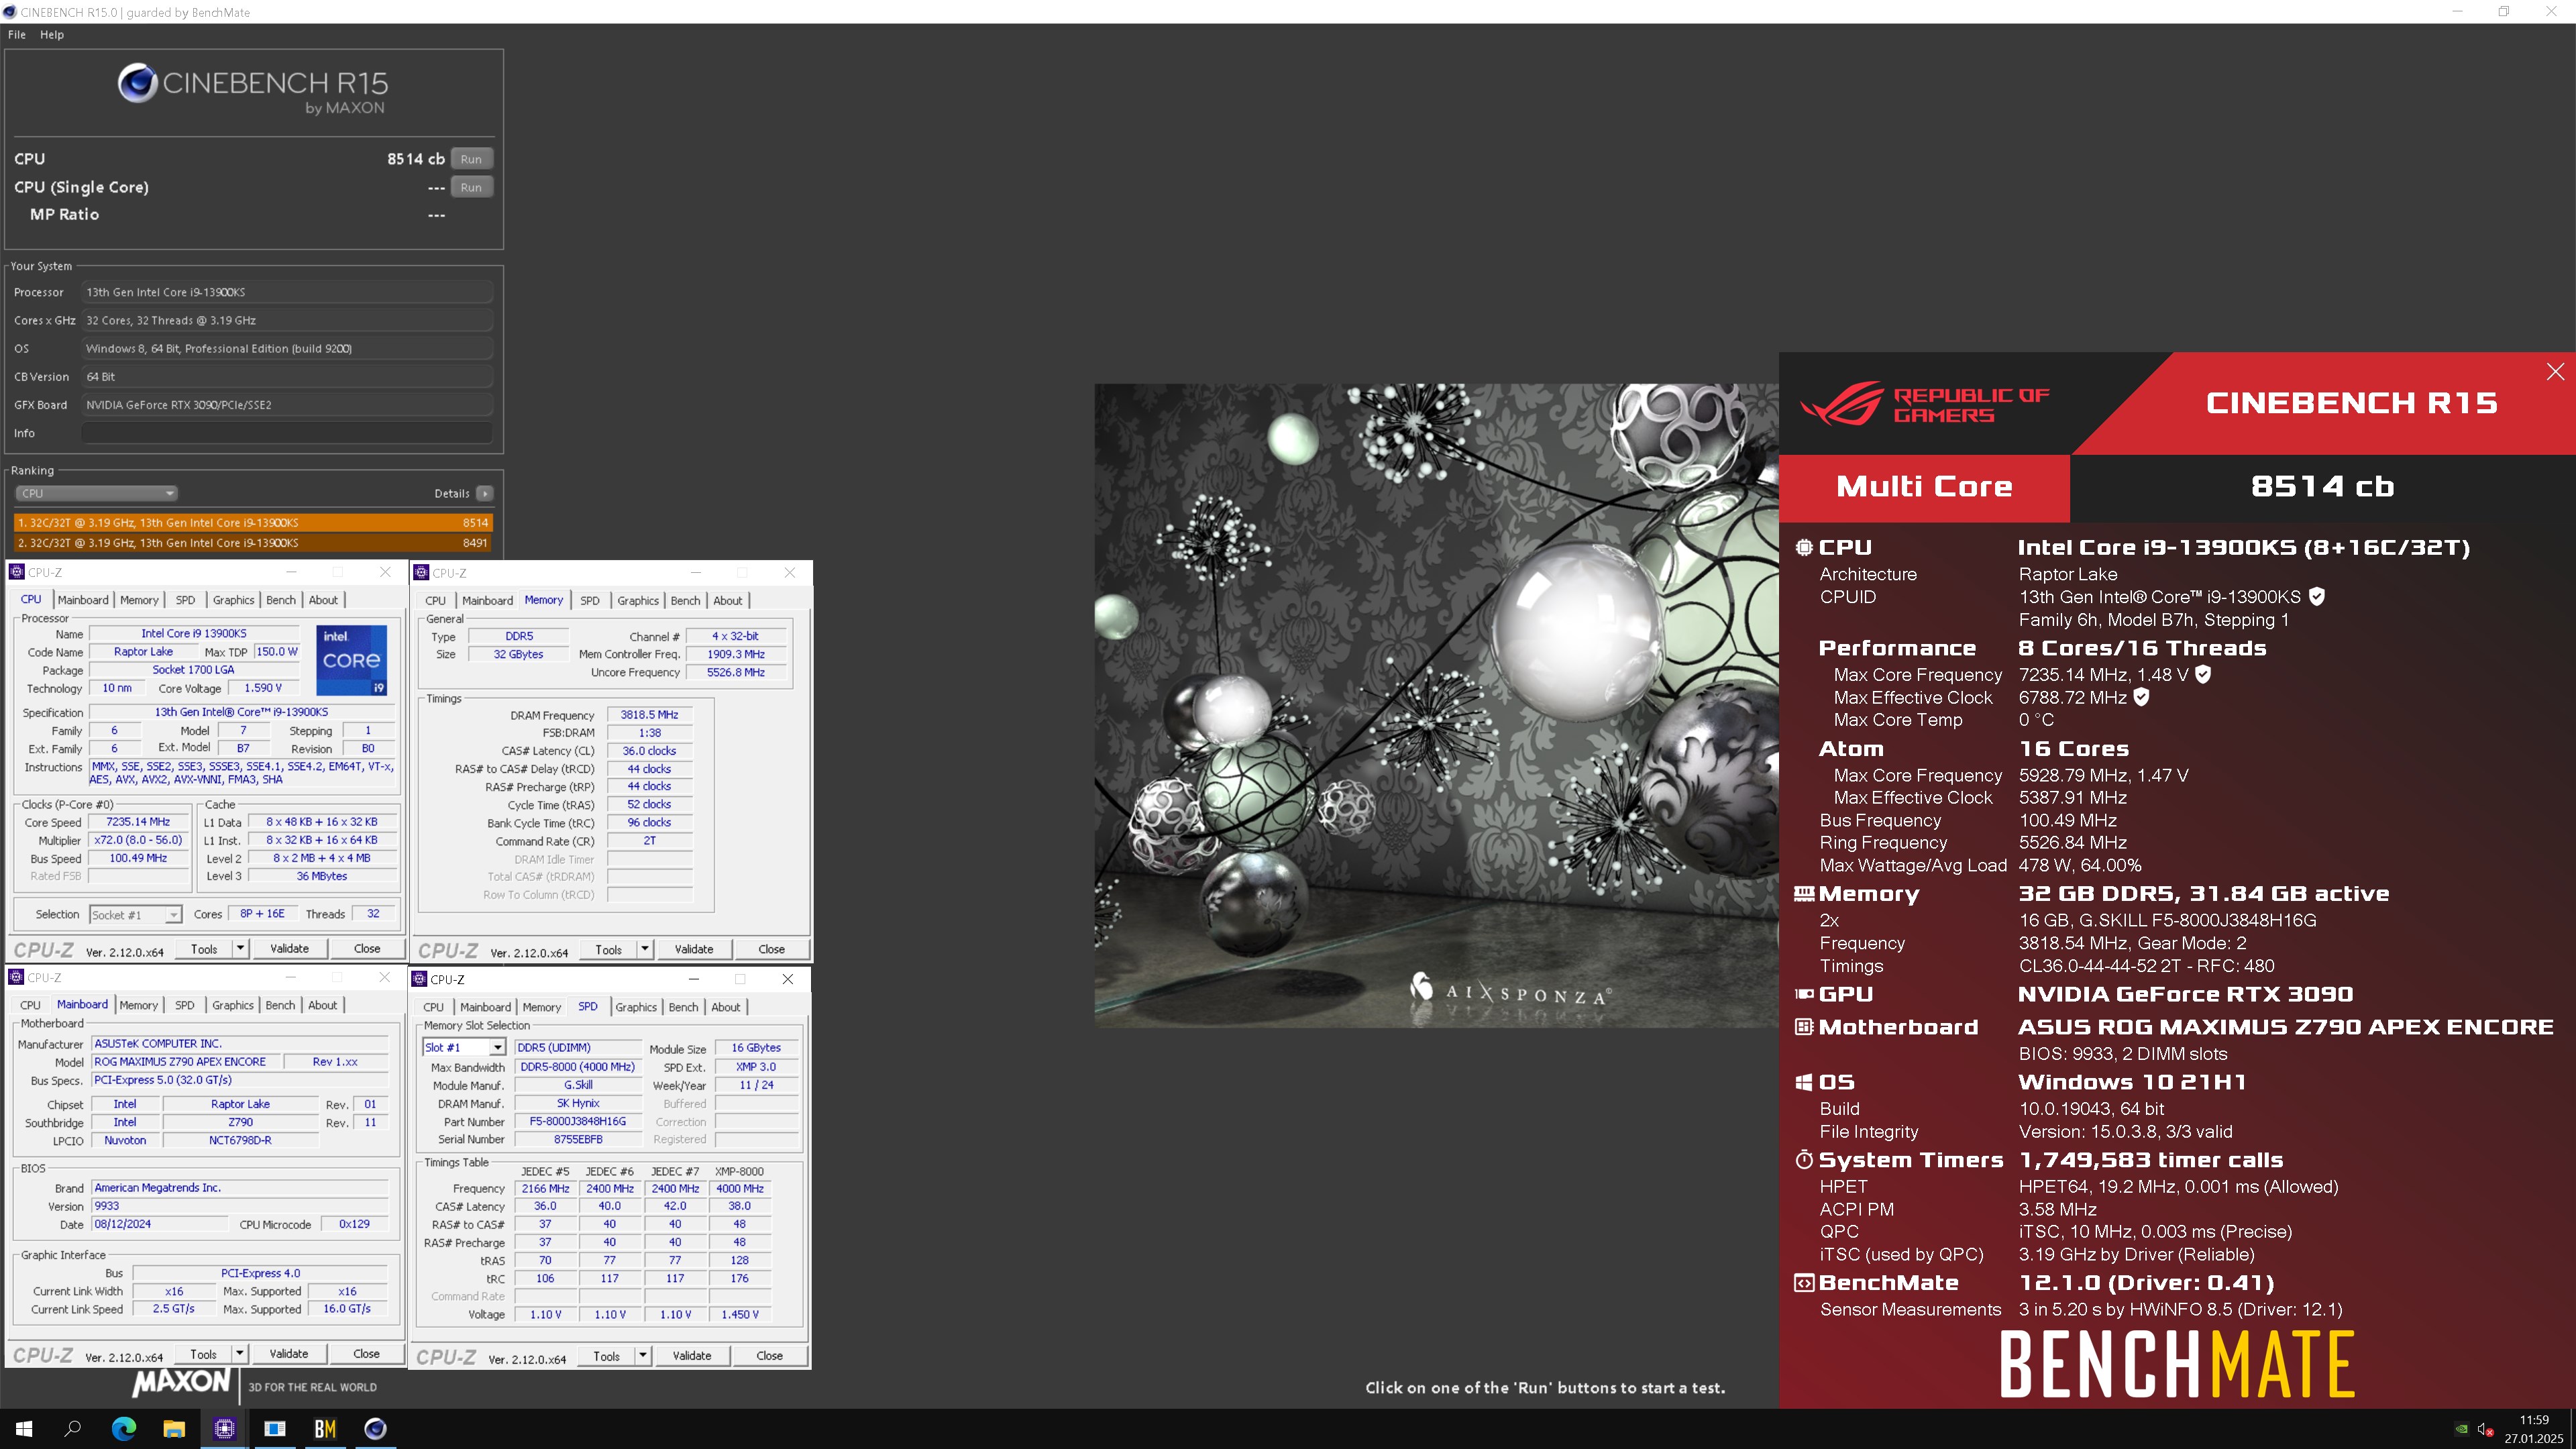Select About tab in CPU-Z Mainboard window

coord(322,1005)
